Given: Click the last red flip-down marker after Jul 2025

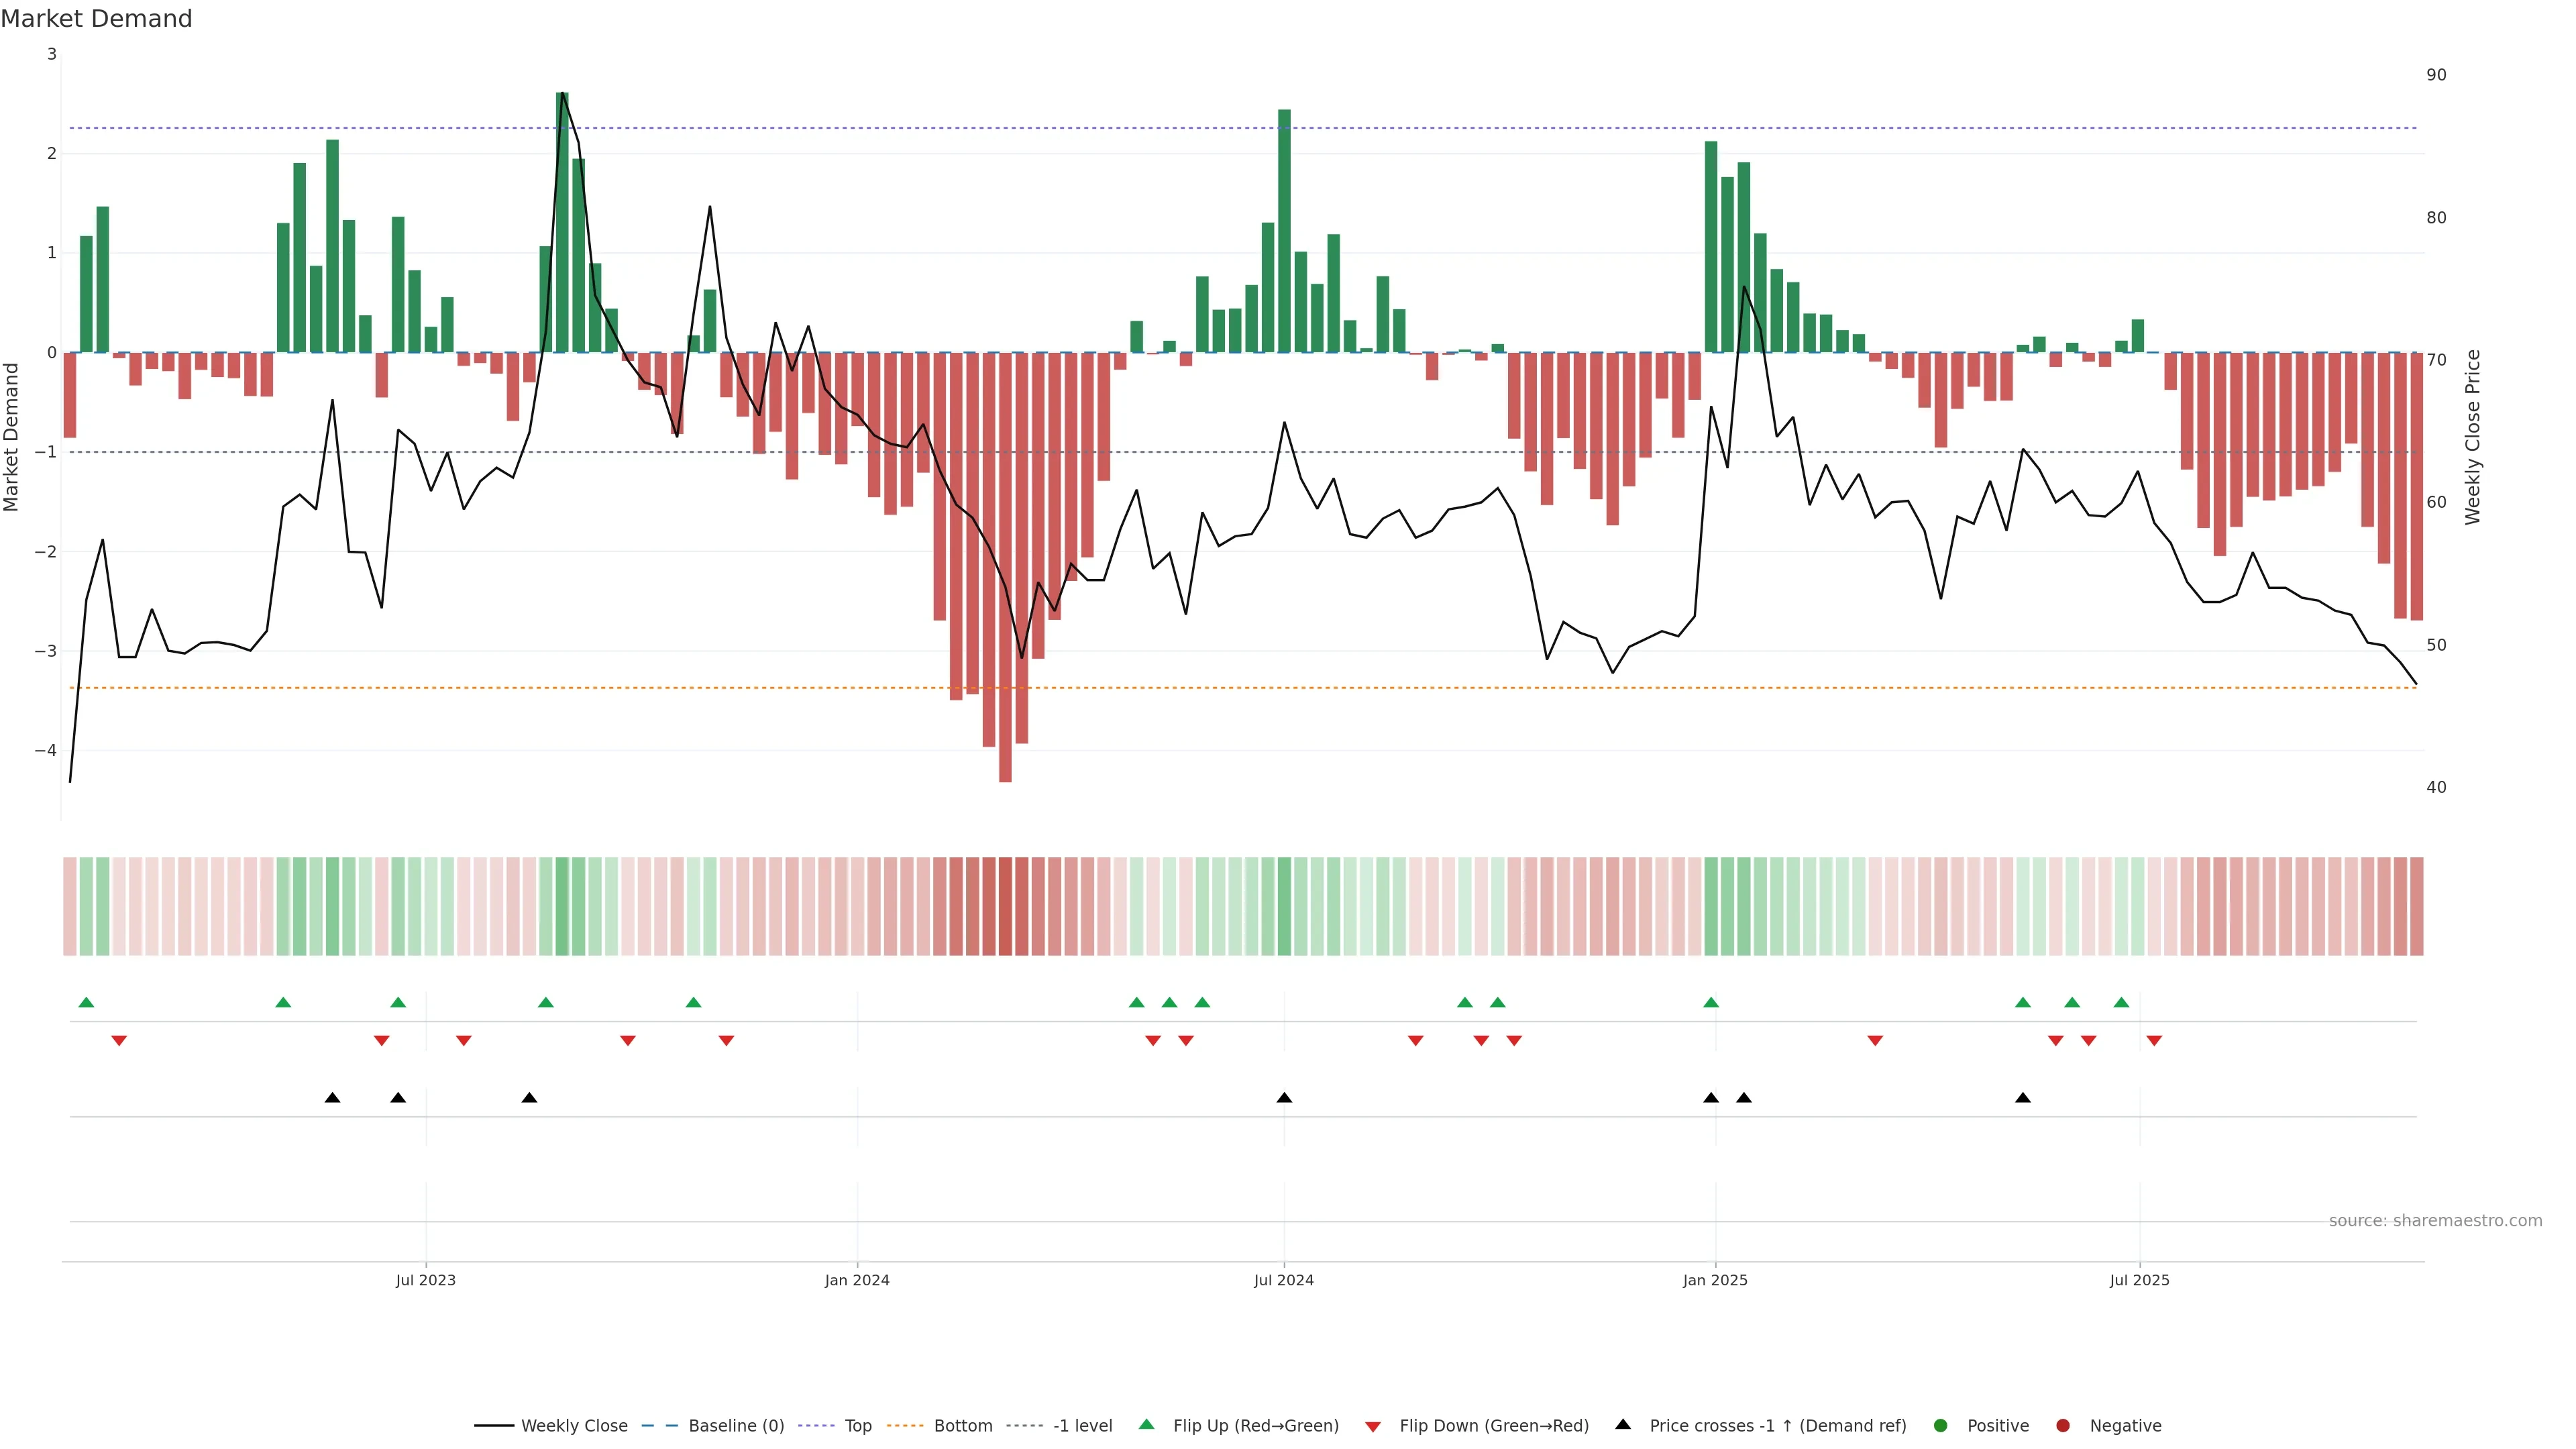Looking at the screenshot, I should 2154,1041.
